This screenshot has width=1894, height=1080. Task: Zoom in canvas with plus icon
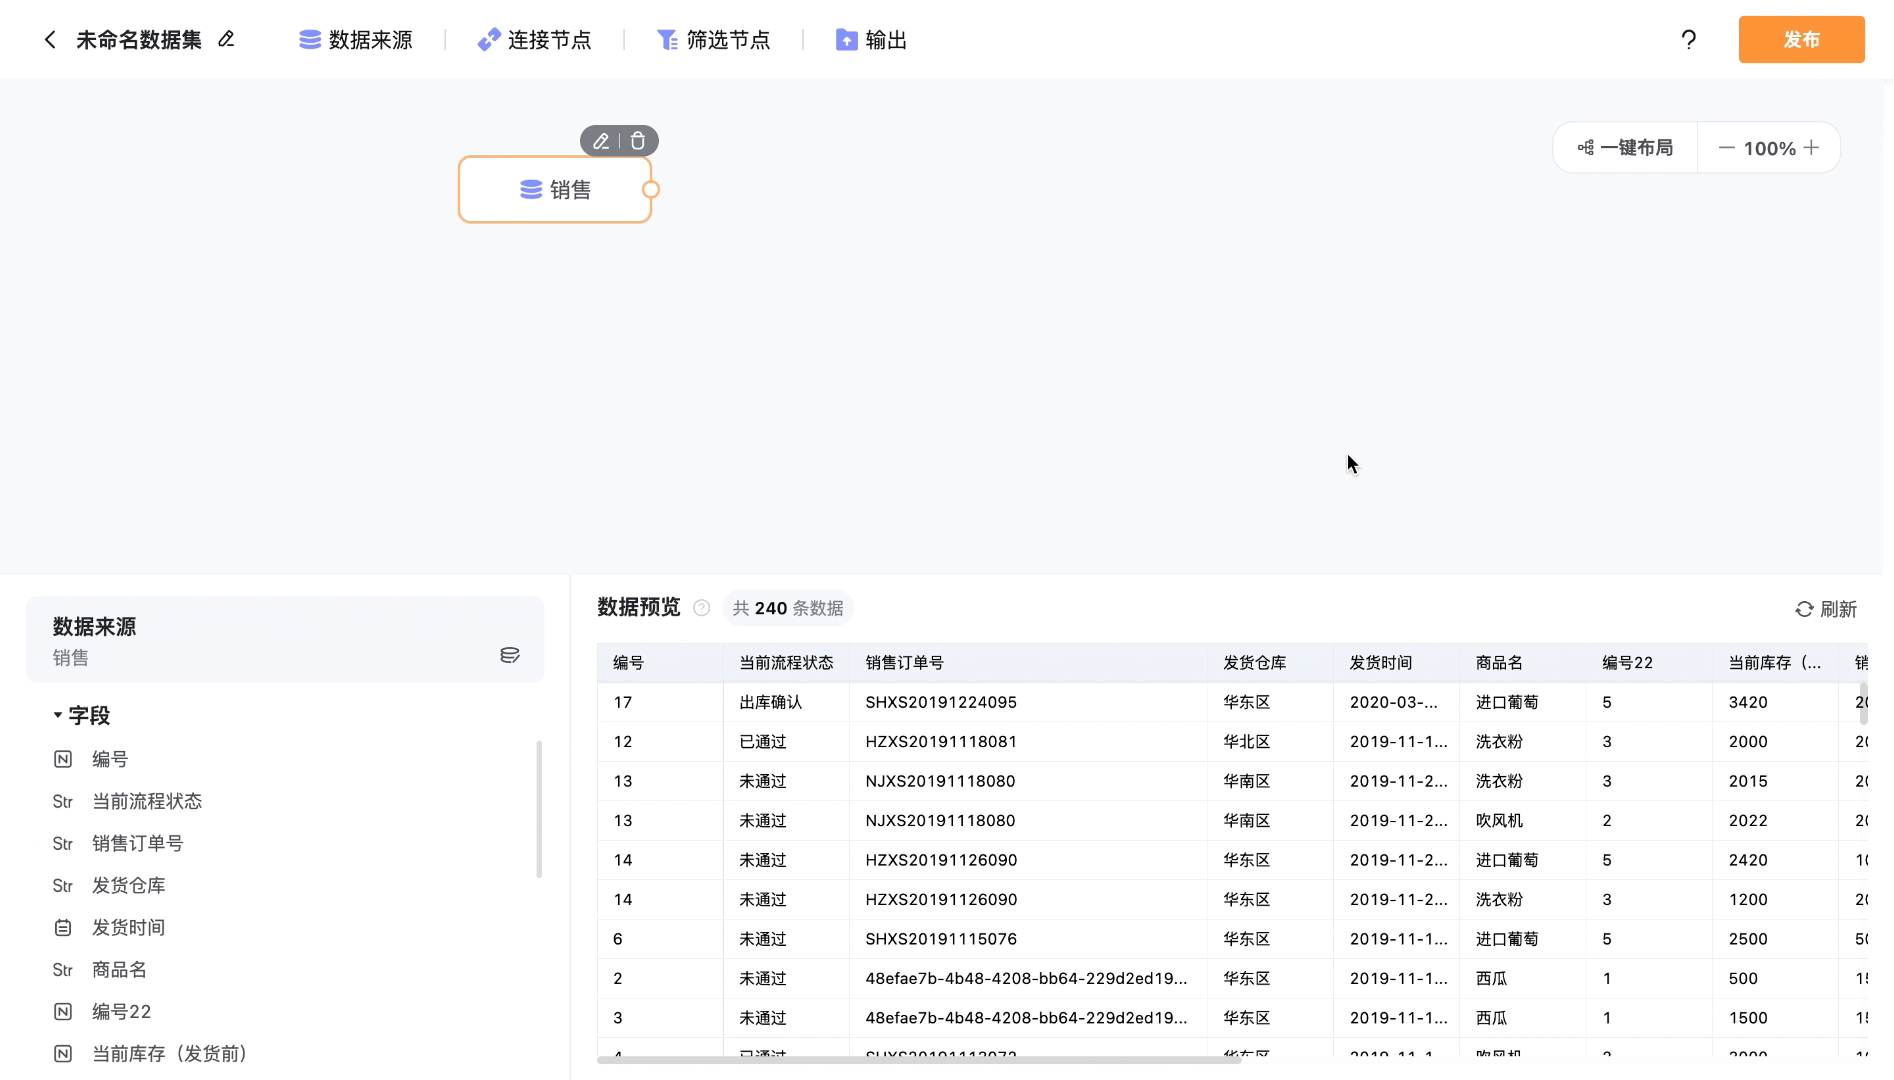point(1811,148)
